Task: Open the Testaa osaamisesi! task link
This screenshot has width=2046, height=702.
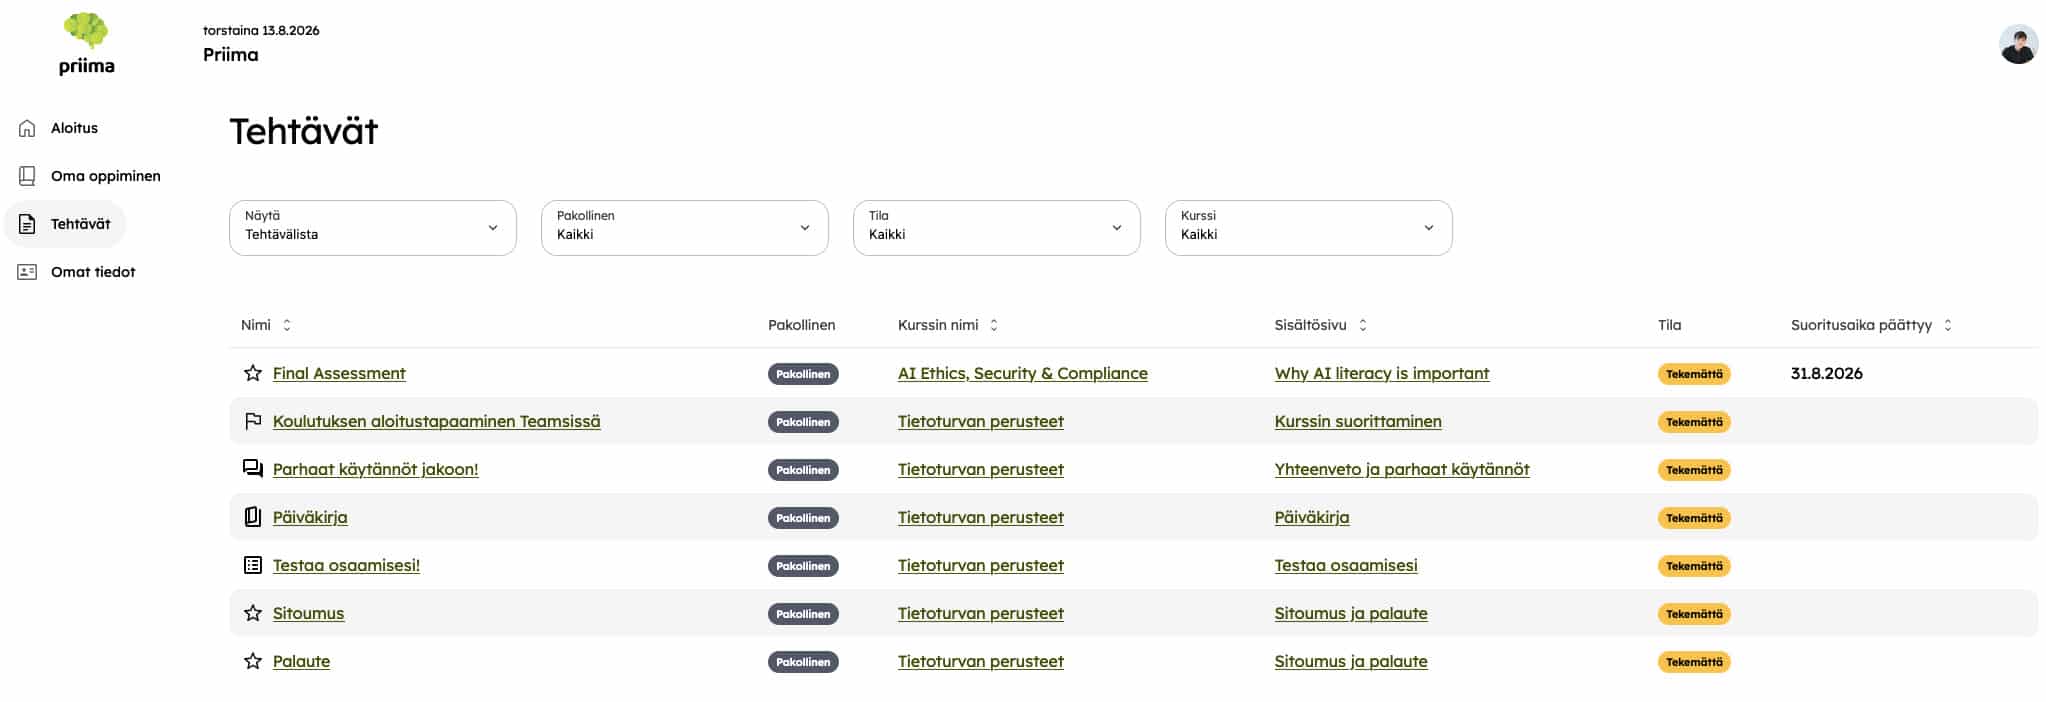Action: [x=346, y=565]
